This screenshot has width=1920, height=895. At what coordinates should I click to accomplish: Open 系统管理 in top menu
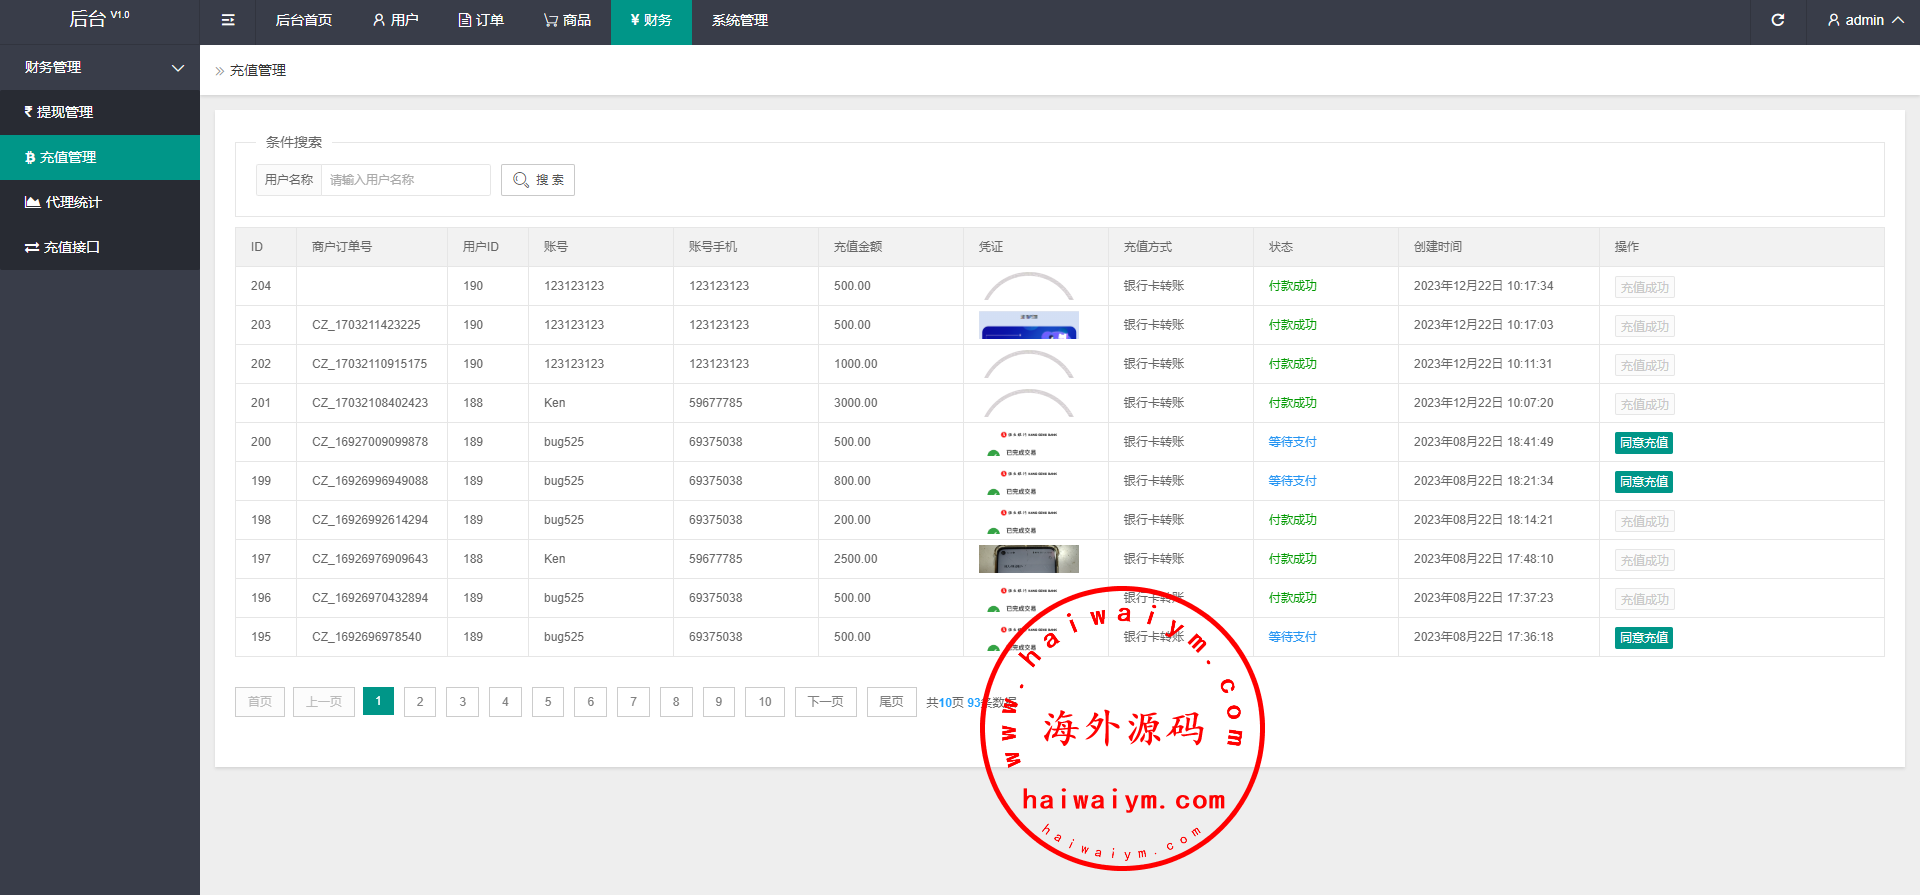(x=740, y=20)
